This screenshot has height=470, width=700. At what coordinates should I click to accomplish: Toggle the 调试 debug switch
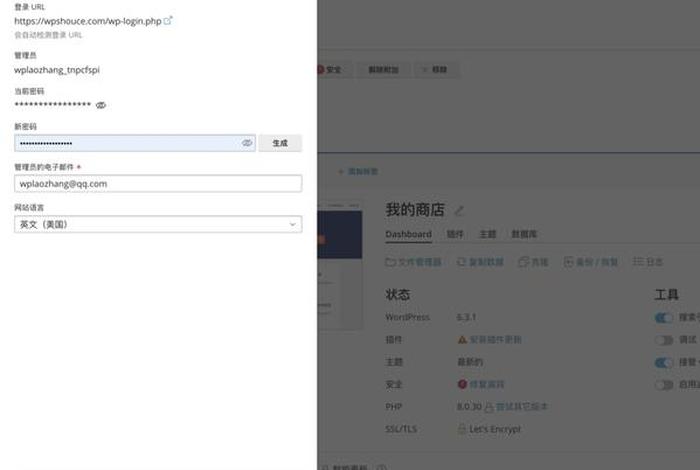(664, 340)
